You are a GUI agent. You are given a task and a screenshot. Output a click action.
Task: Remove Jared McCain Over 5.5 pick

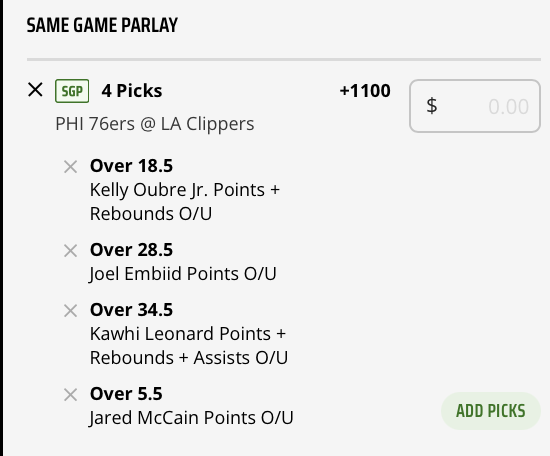(x=71, y=395)
